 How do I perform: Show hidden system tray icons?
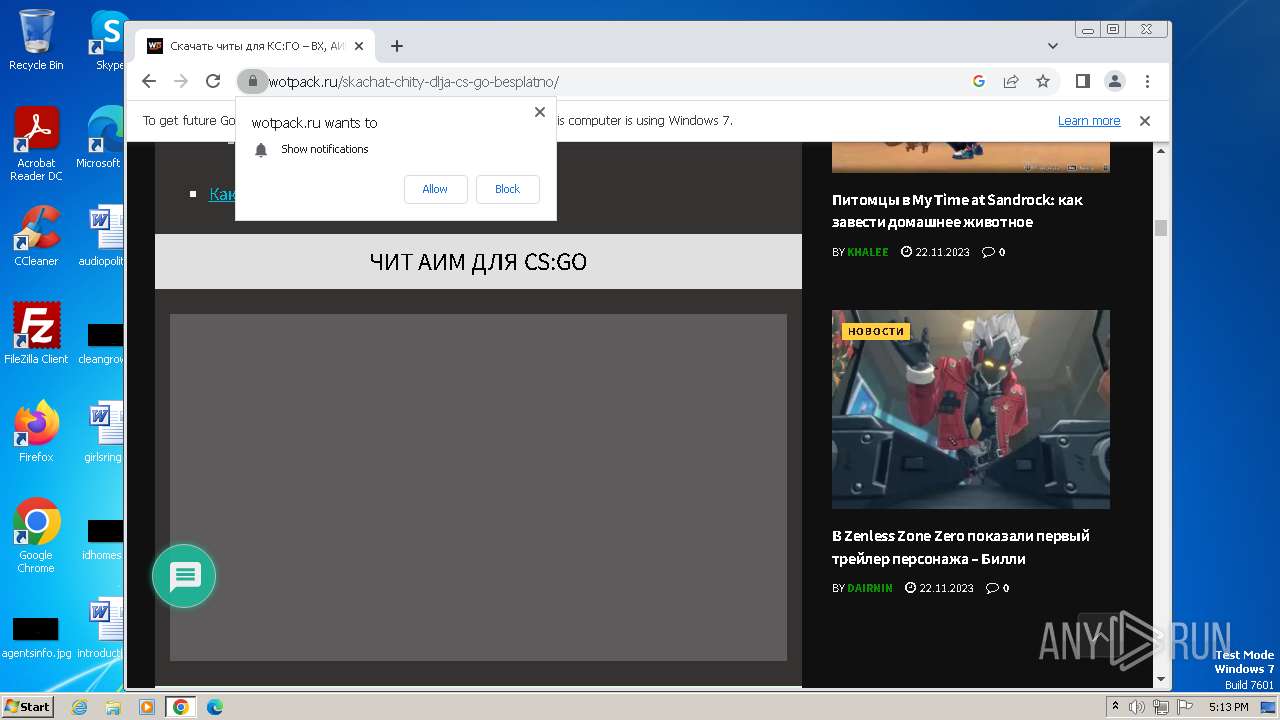(1115, 707)
